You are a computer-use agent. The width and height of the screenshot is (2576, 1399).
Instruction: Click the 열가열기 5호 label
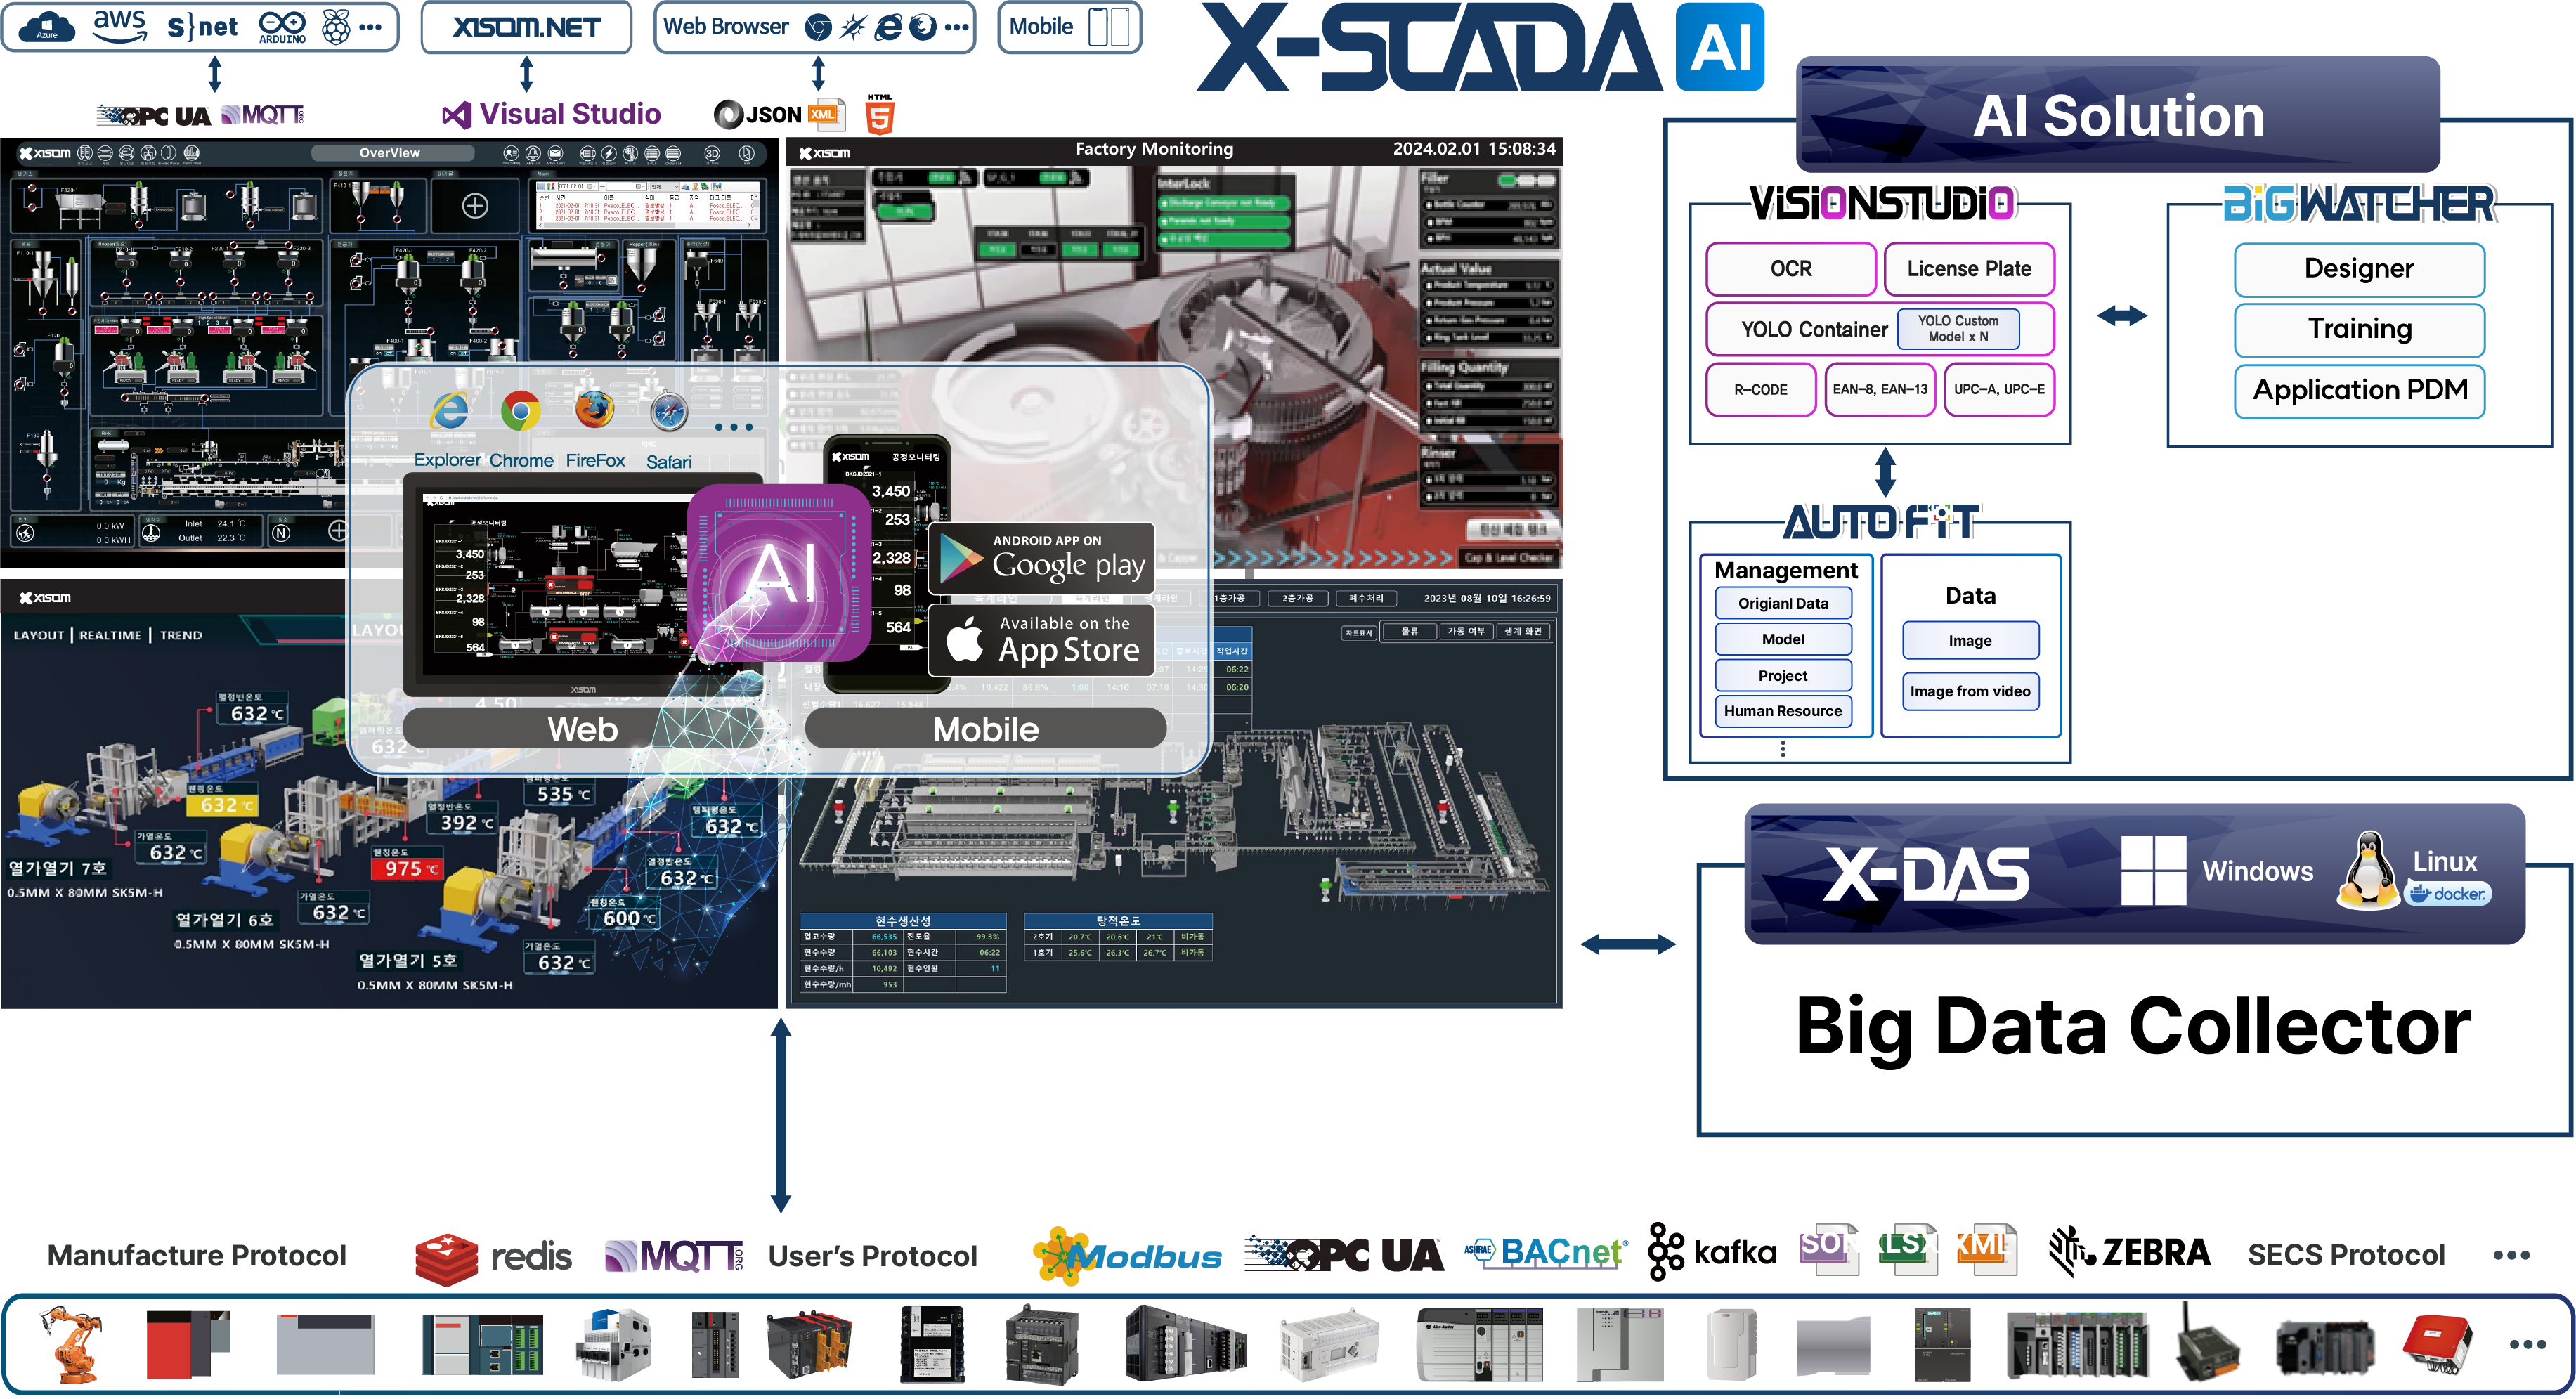pos(408,960)
